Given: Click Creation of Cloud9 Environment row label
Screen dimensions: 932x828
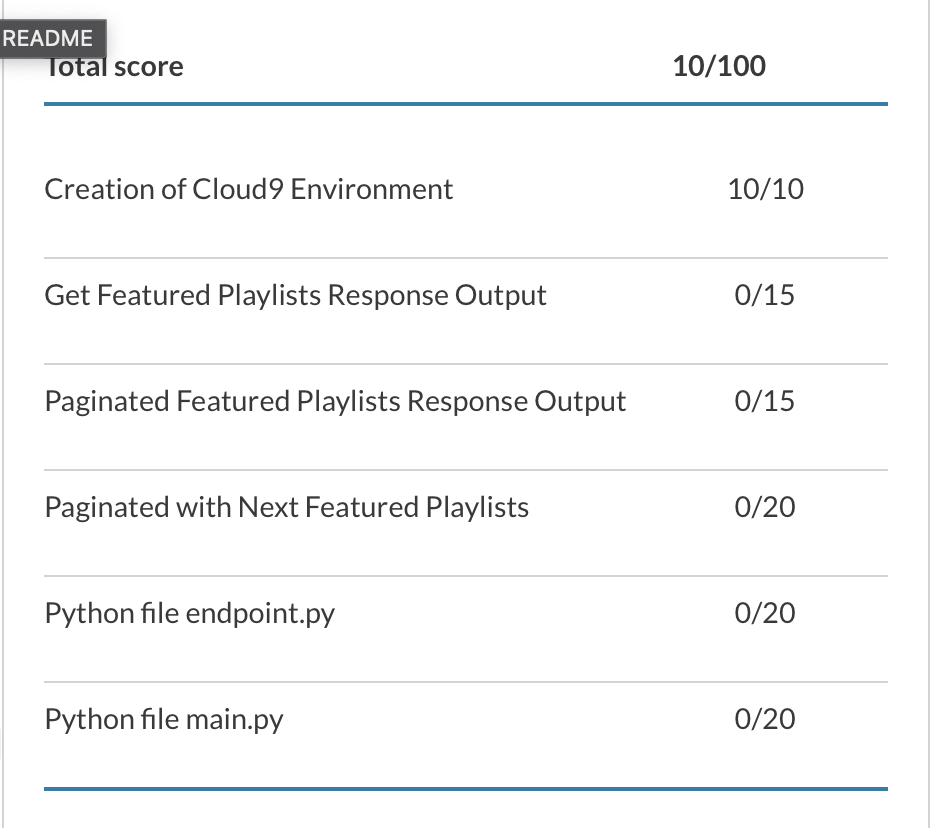Looking at the screenshot, I should (x=248, y=190).
